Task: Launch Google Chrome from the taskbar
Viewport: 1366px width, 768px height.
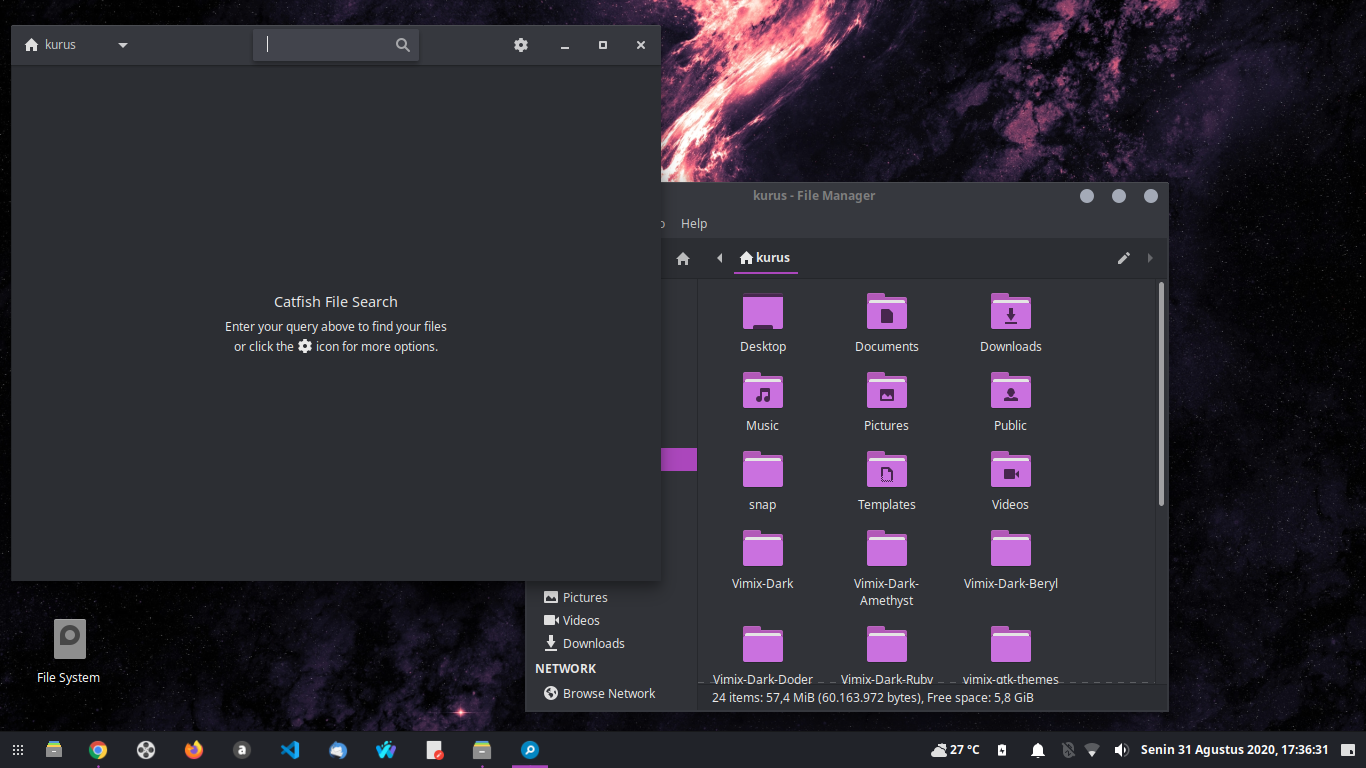Action: coord(97,749)
